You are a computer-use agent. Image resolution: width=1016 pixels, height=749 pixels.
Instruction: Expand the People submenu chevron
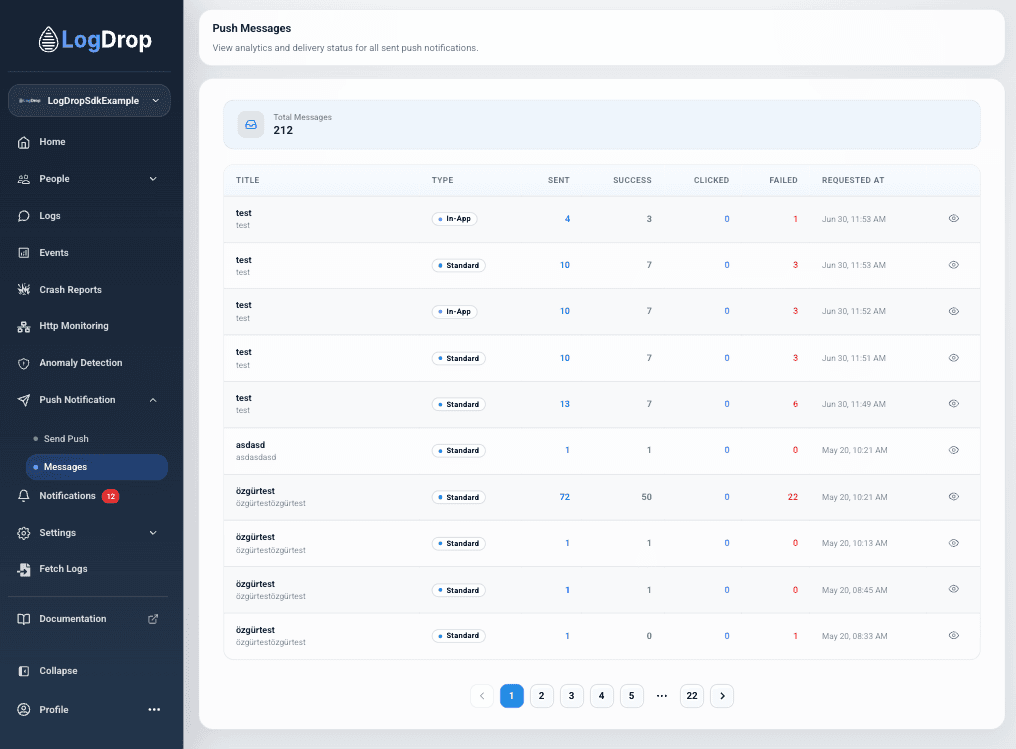click(x=153, y=179)
